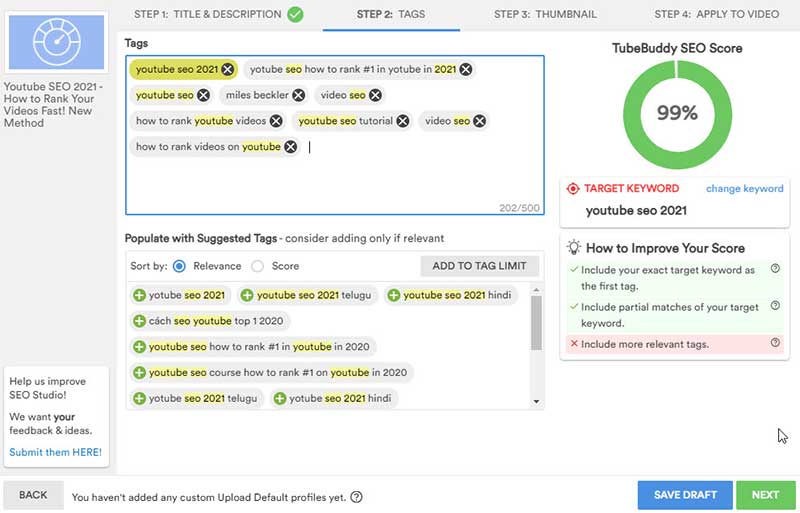Add suggested tag 'yotube seo 2021 telugu'
Image resolution: width=800 pixels, height=513 pixels.
point(139,398)
